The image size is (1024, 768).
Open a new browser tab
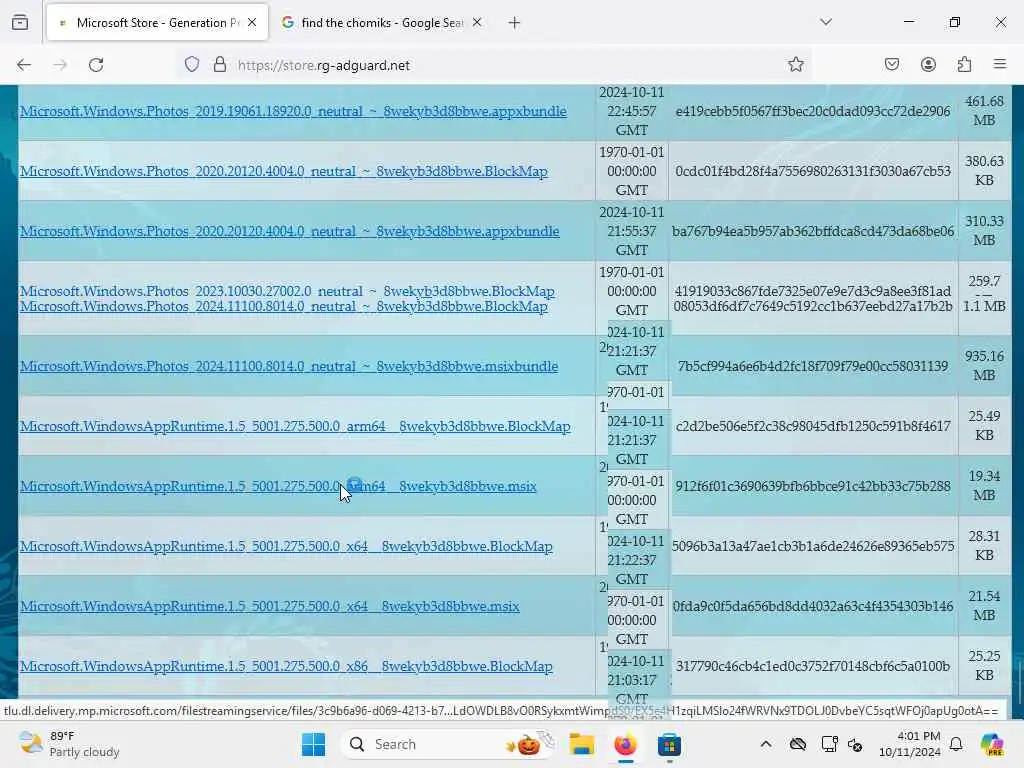[x=515, y=23]
